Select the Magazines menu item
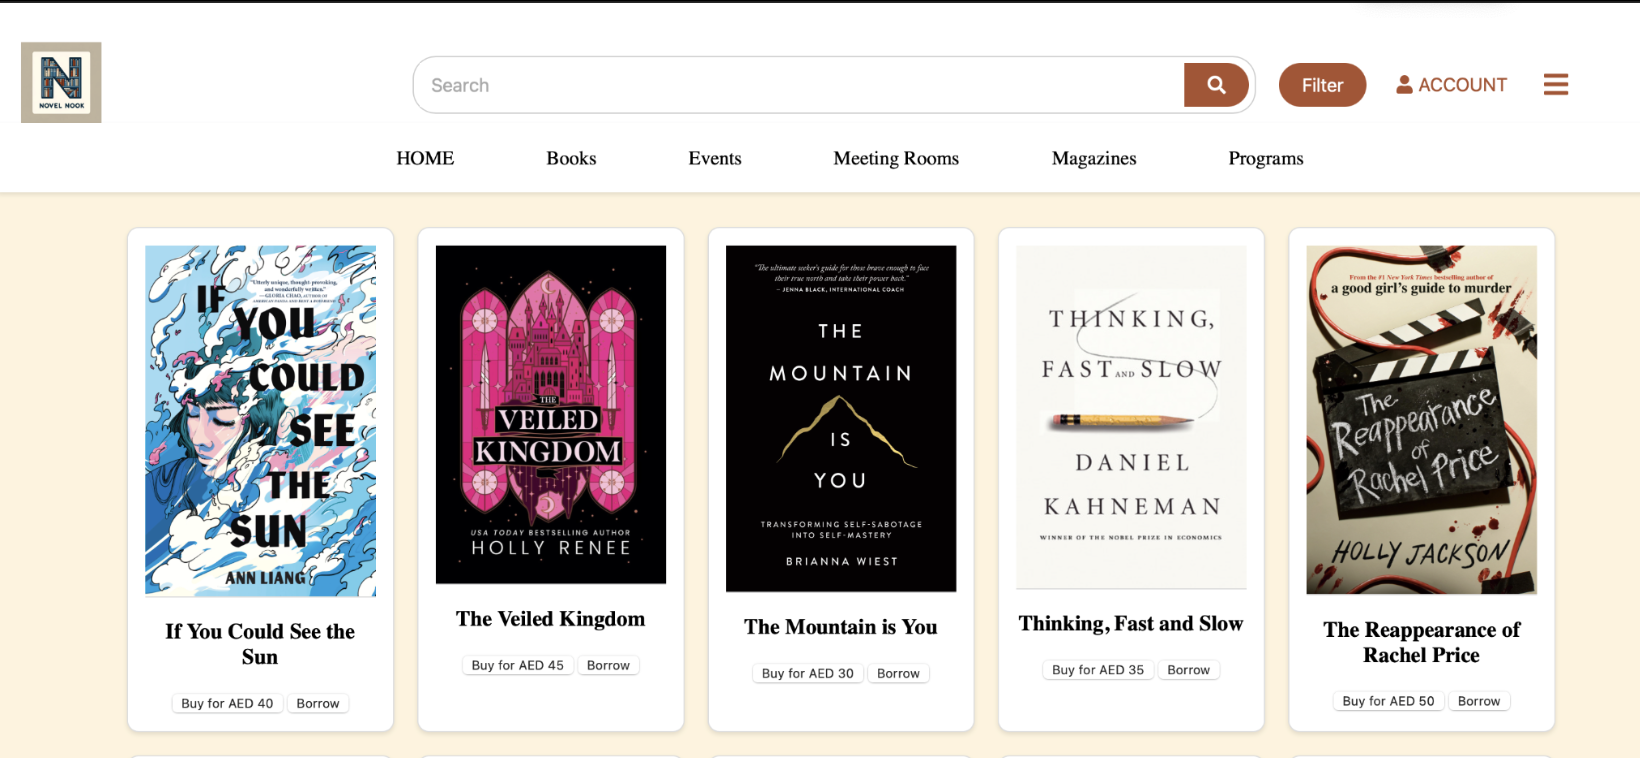1640x758 pixels. click(x=1094, y=158)
